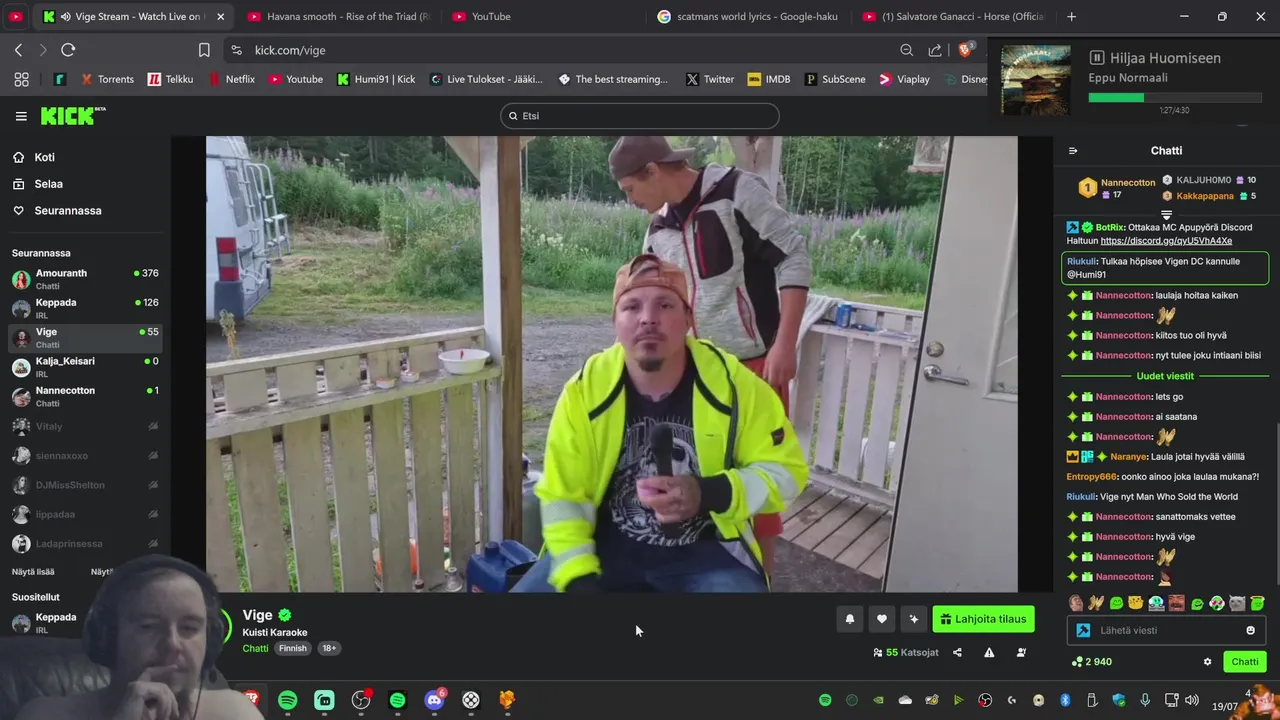Viewport: 1280px width, 720px height.
Task: Open the emoji picker in chat input
Action: (x=1250, y=630)
